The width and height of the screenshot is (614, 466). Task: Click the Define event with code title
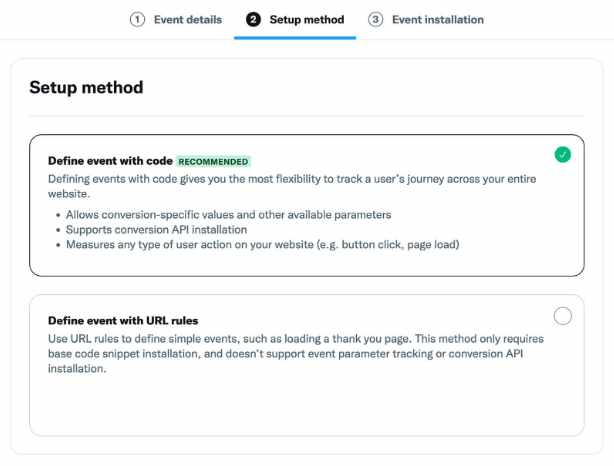pyautogui.click(x=110, y=161)
